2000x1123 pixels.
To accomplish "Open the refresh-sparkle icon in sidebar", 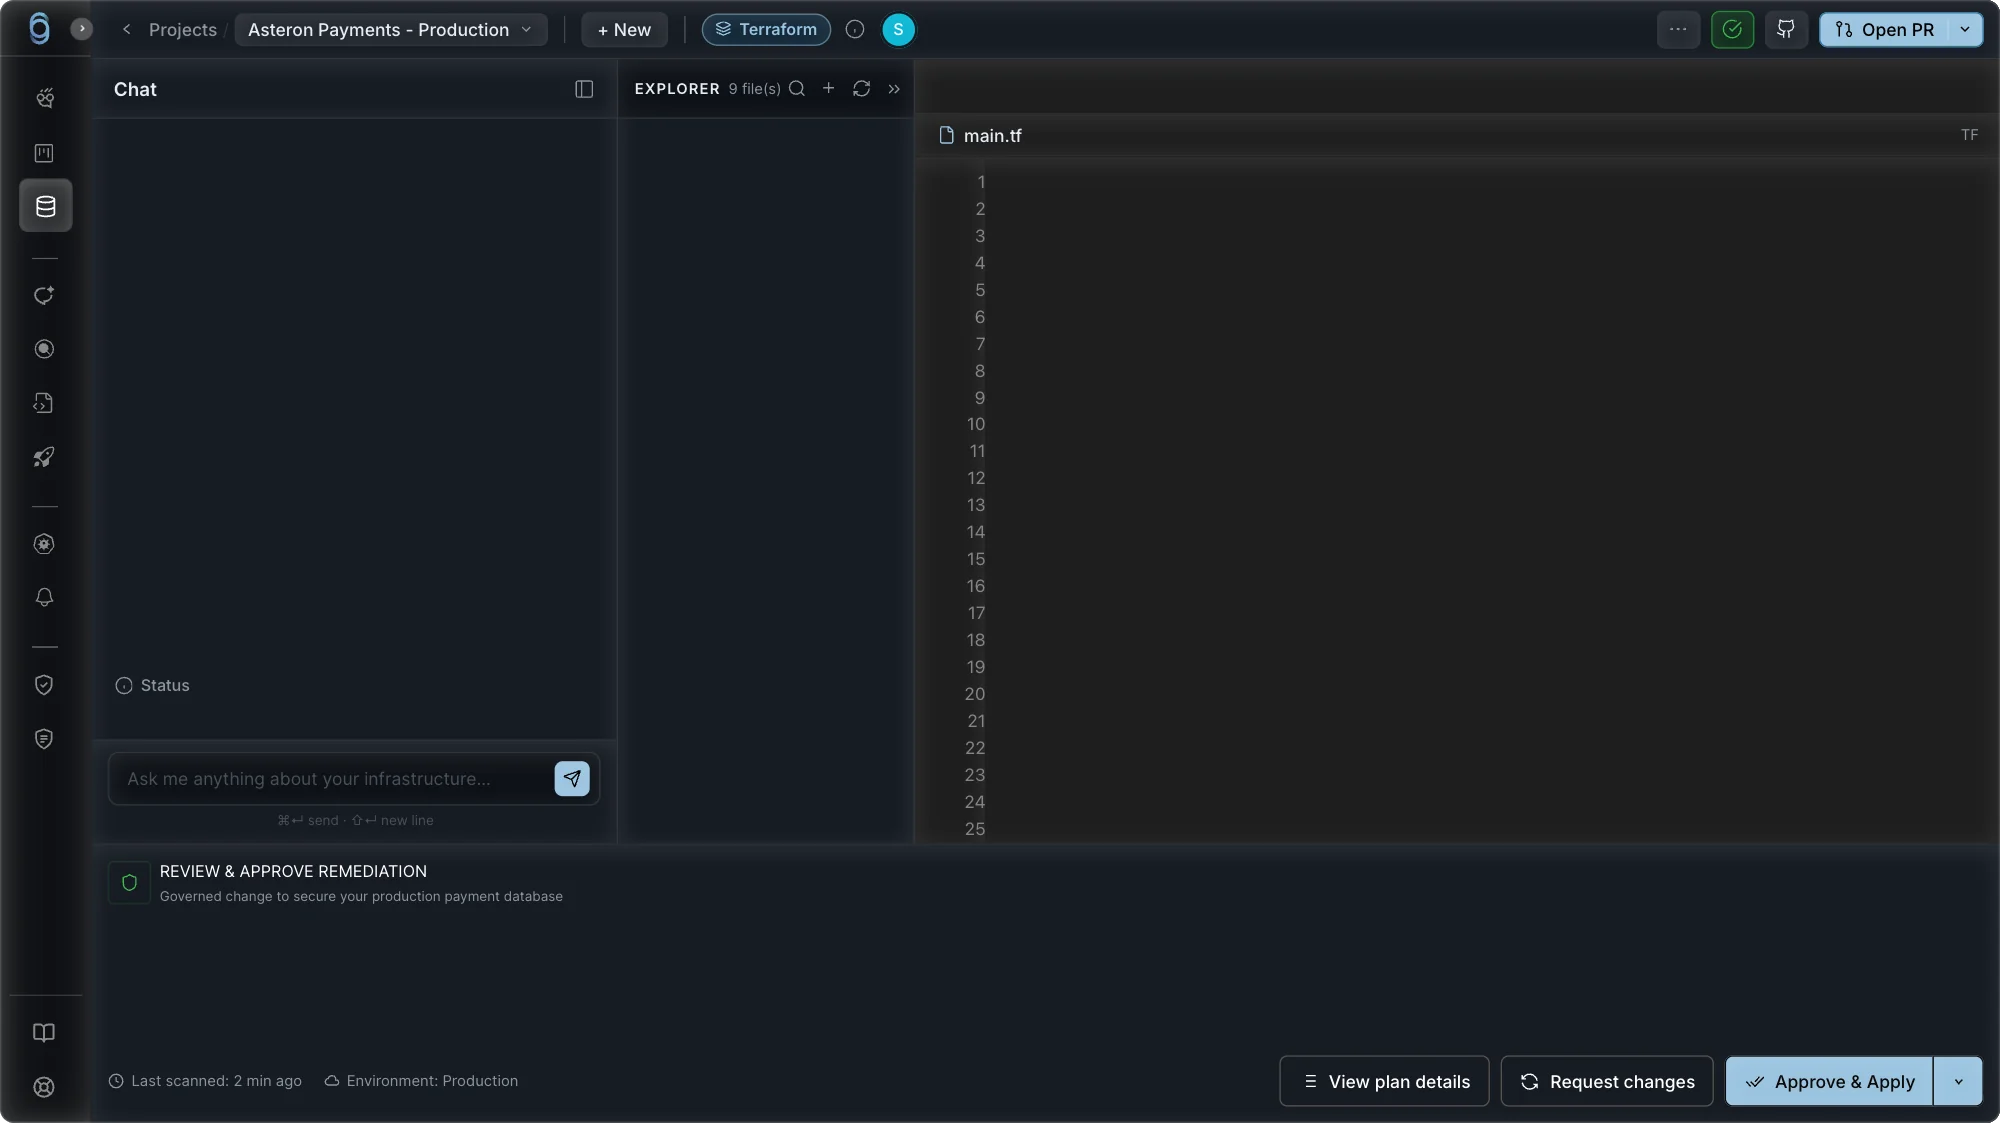I will tap(44, 295).
